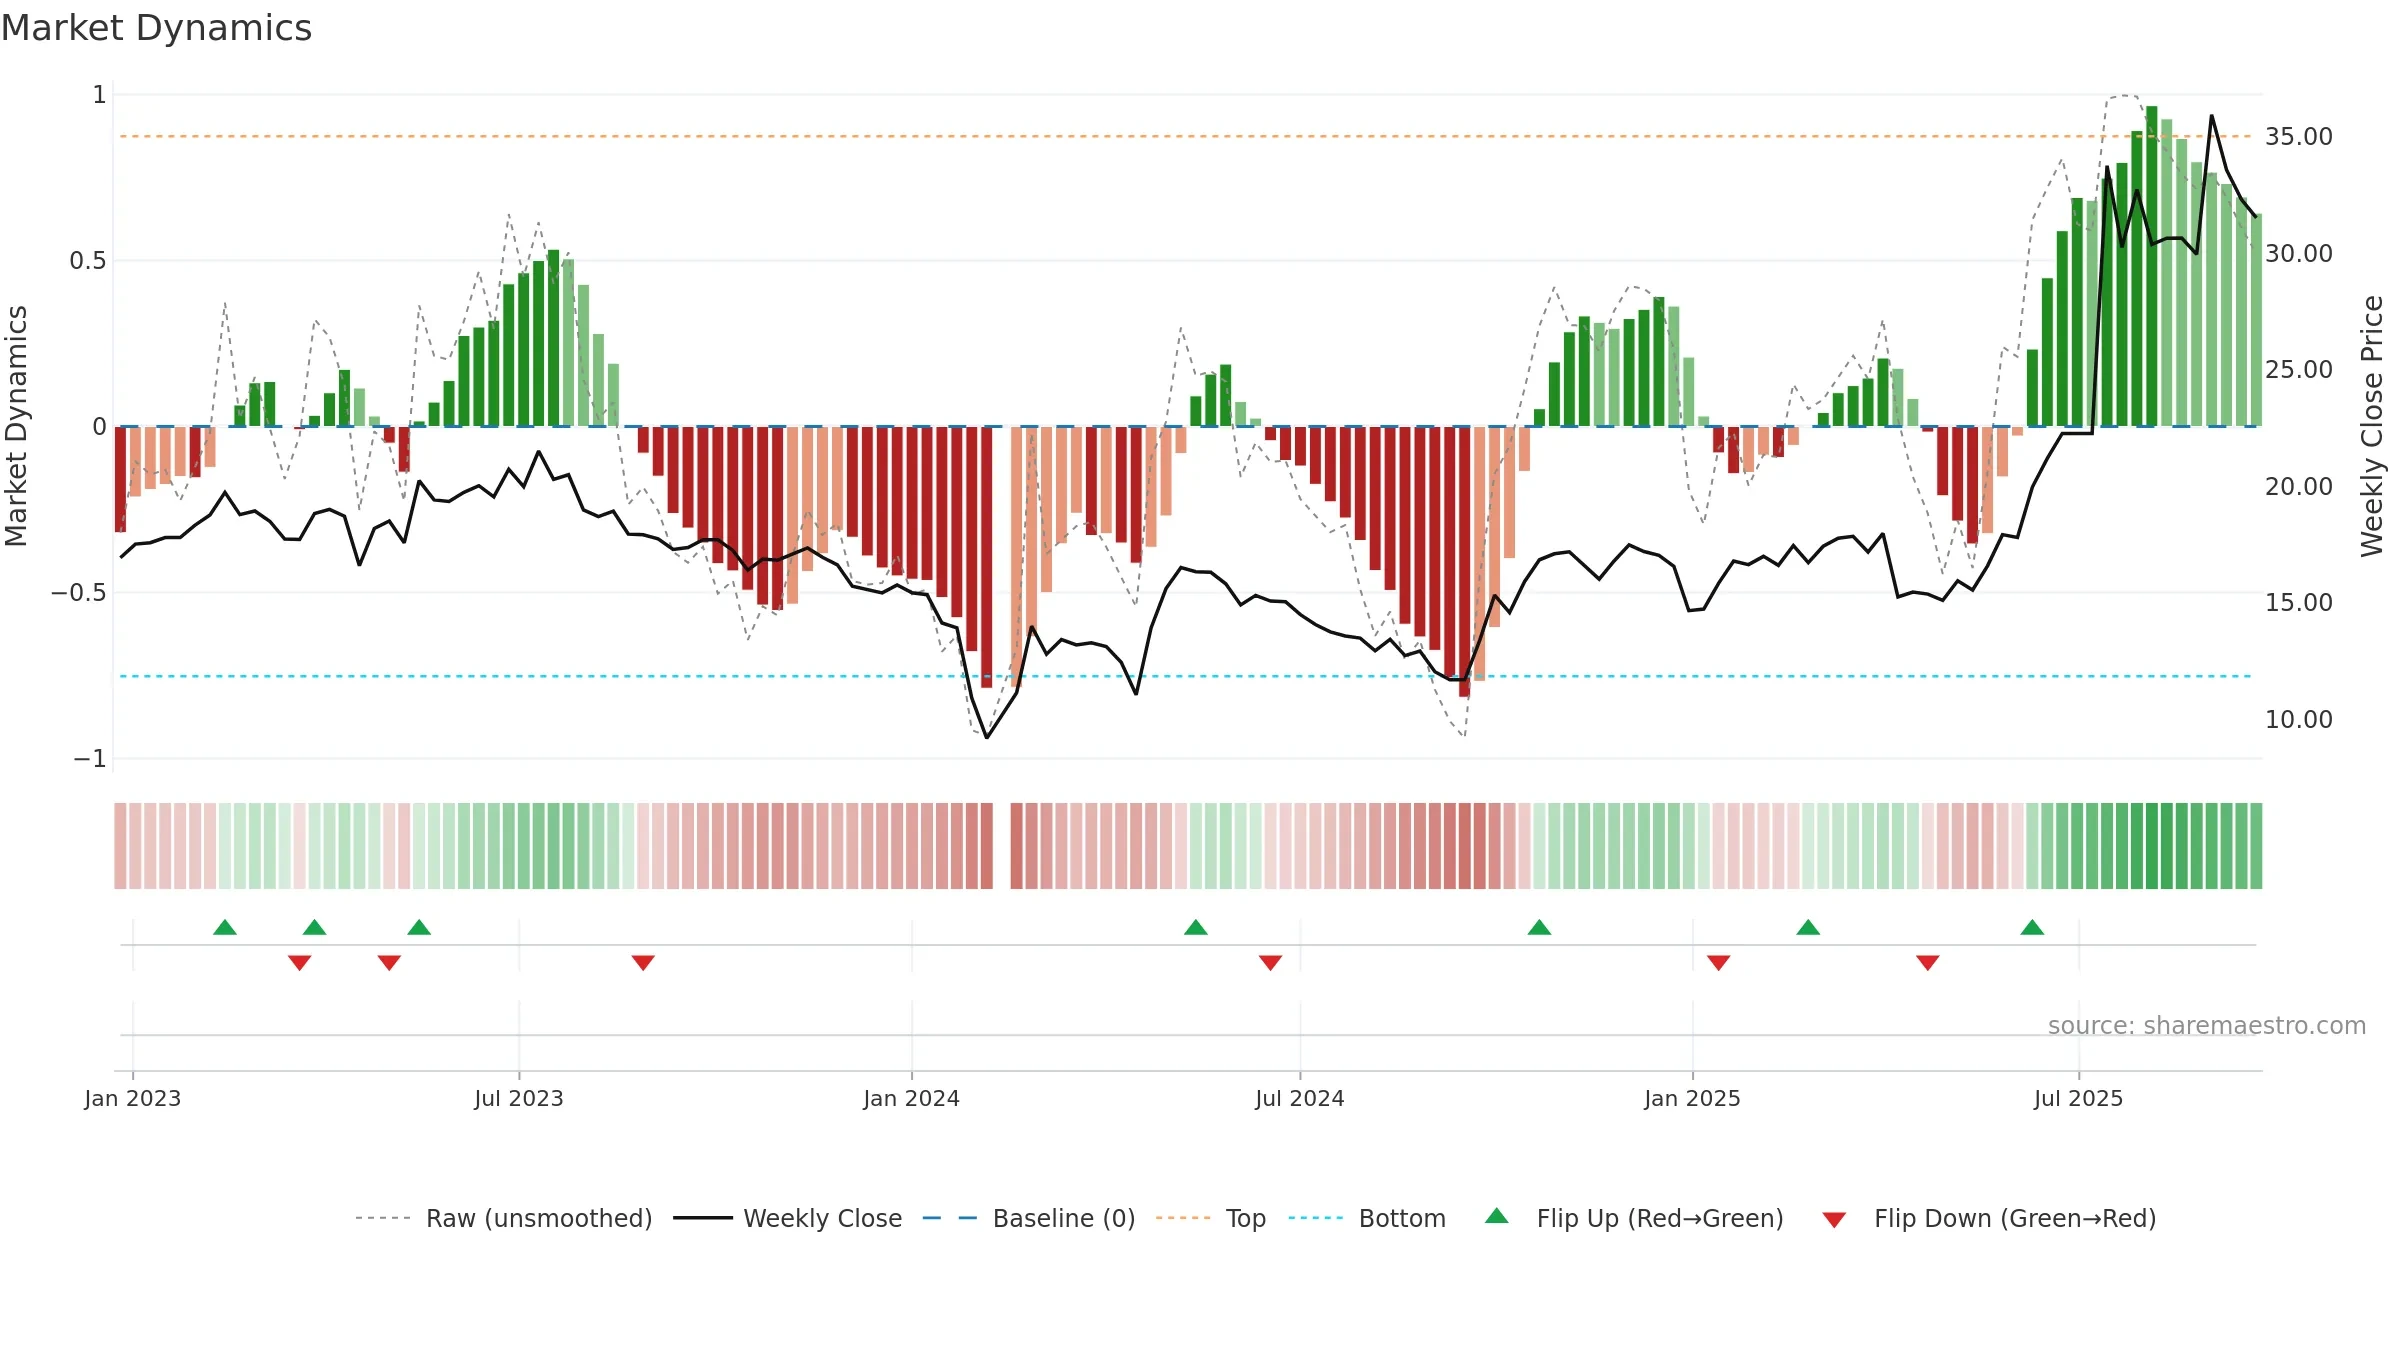Click the −0.5 Market Dynamics axis tick
2400x1350 pixels.
(79, 593)
